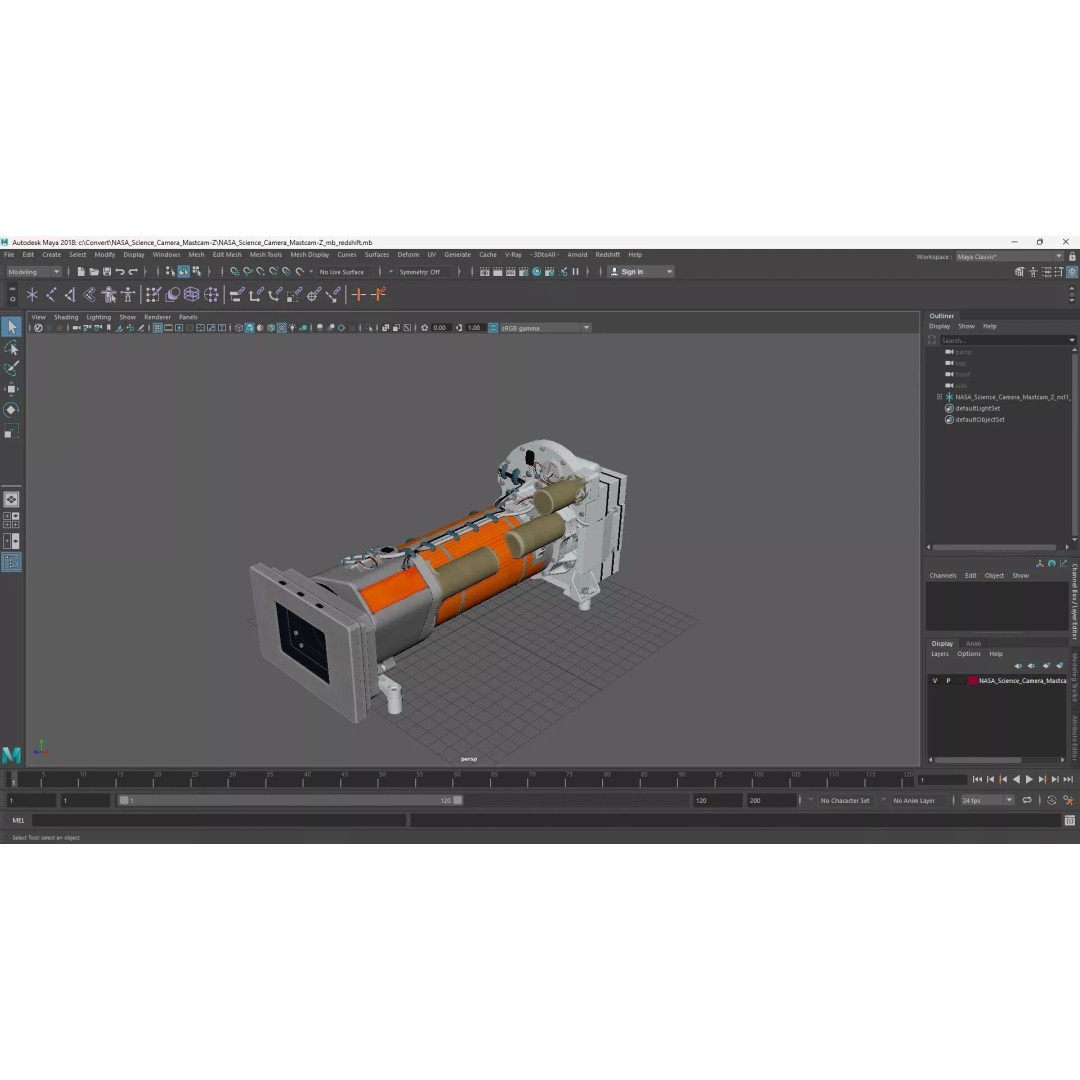This screenshot has height=1080, width=1080.
Task: Select by component type mode icon
Action: click(196, 271)
